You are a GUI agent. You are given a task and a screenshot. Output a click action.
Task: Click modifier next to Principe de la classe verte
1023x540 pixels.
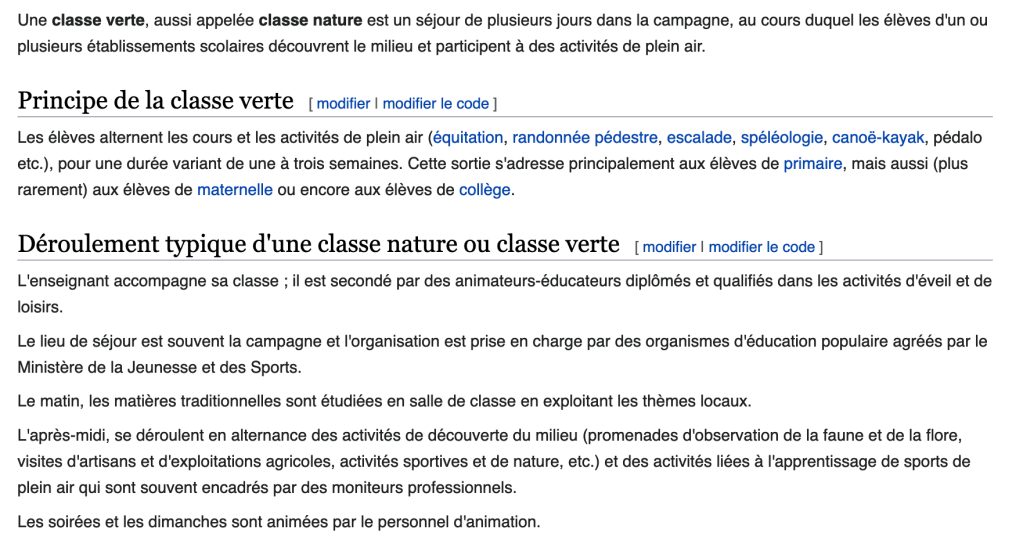click(x=343, y=104)
